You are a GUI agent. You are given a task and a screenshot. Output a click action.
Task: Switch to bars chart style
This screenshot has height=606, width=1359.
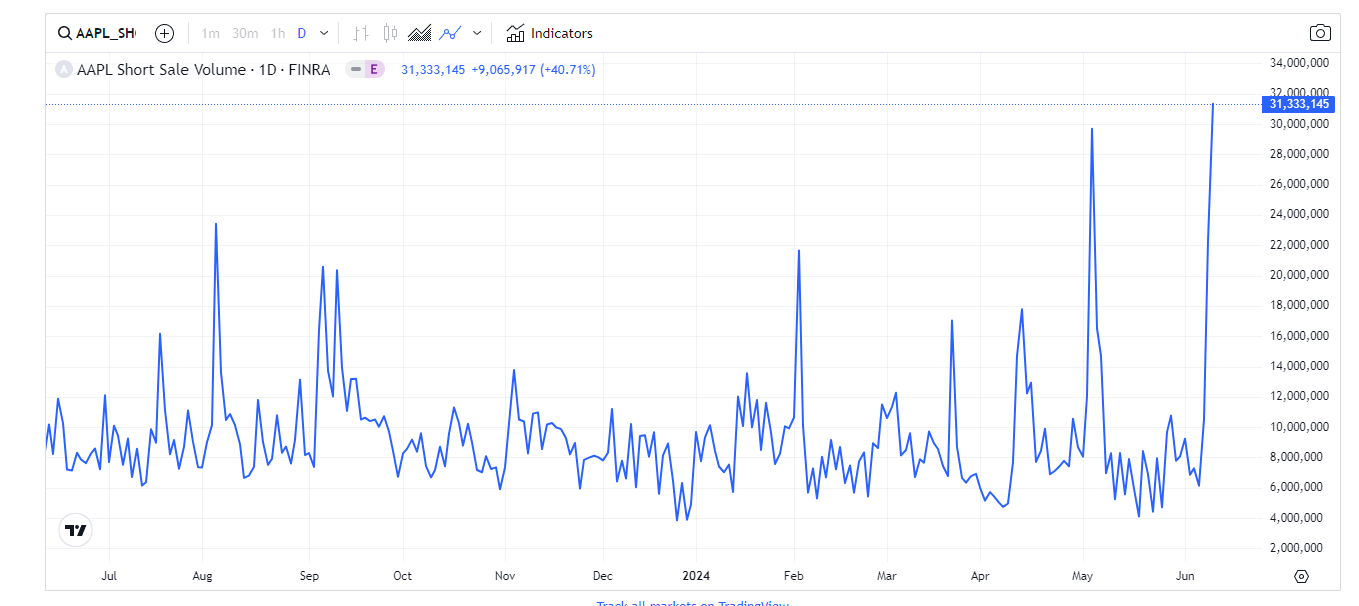[x=361, y=33]
